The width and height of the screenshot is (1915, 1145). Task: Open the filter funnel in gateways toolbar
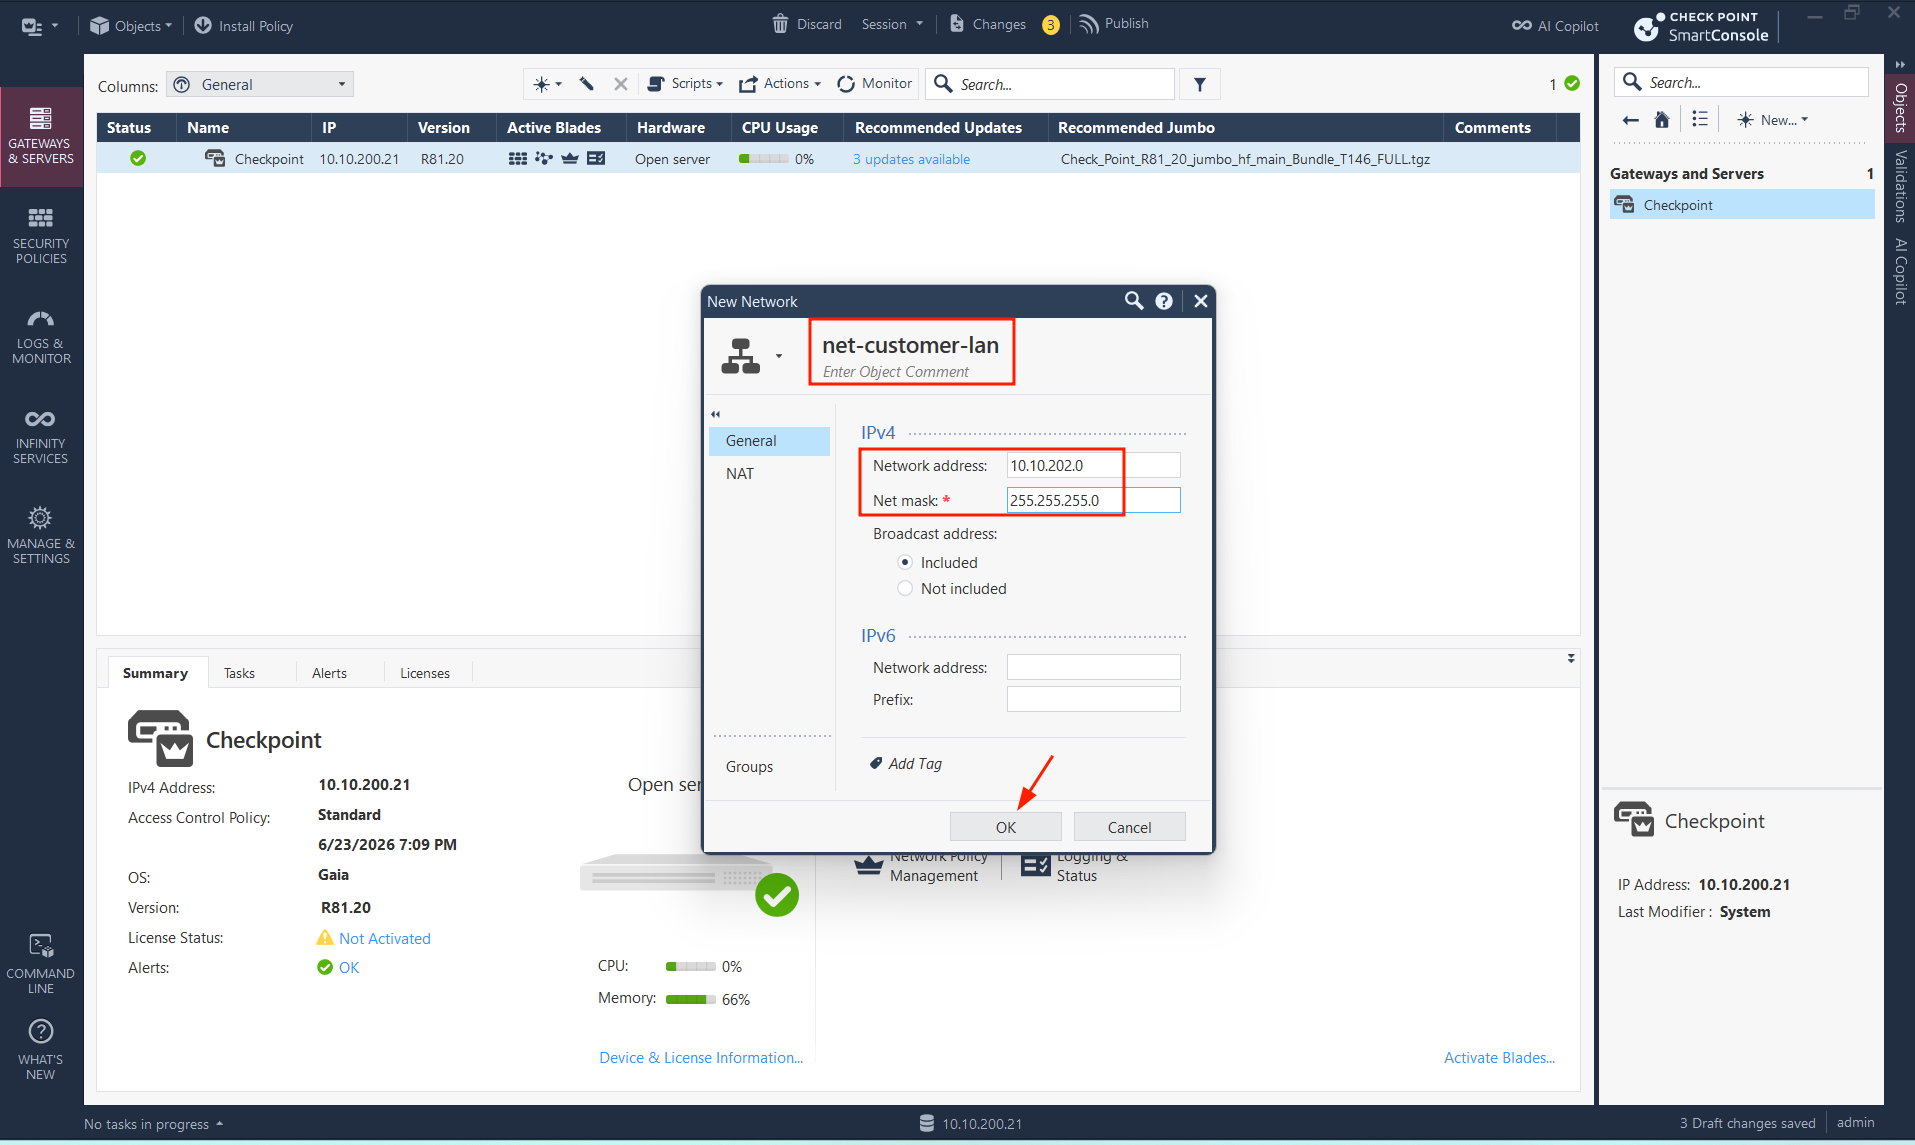point(1200,85)
